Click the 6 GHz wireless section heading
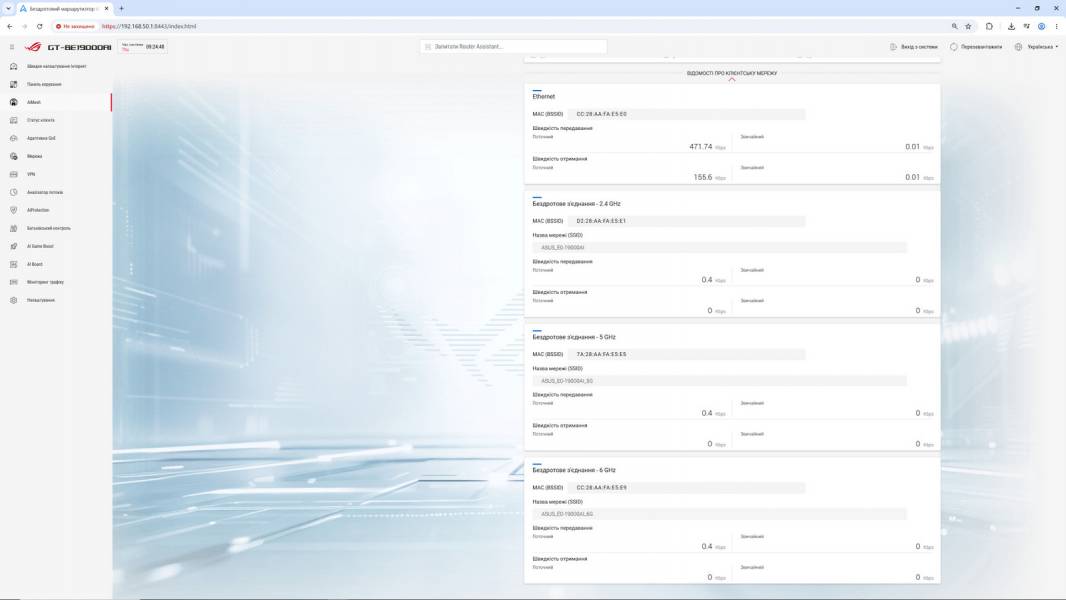The image size is (1066, 600). click(x=574, y=470)
